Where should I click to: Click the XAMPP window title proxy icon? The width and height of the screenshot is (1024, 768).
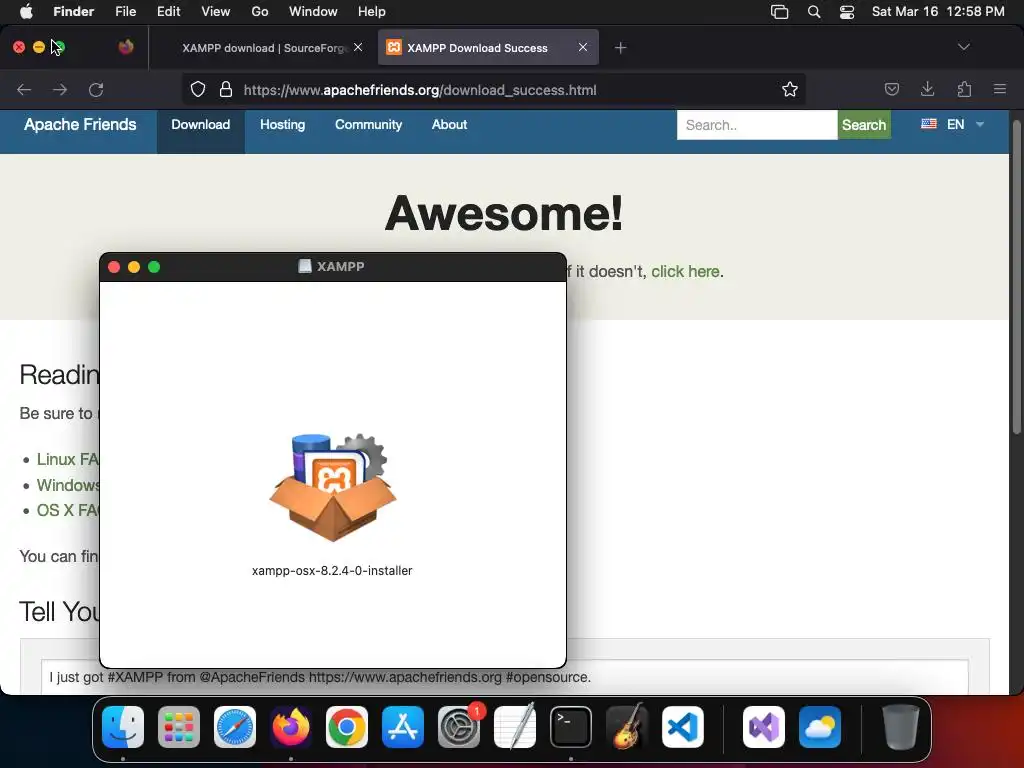point(304,266)
